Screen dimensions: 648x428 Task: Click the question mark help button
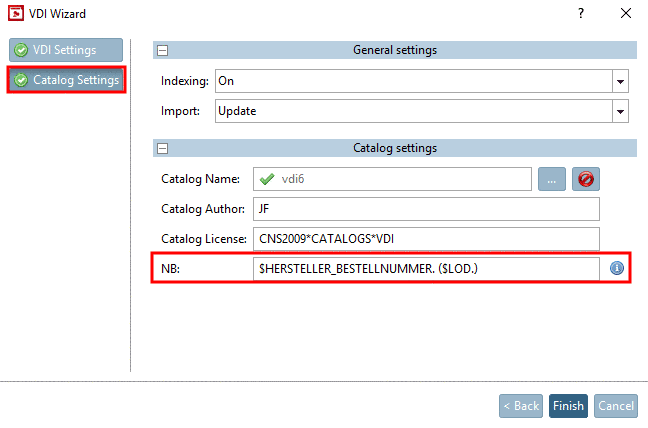pyautogui.click(x=581, y=13)
